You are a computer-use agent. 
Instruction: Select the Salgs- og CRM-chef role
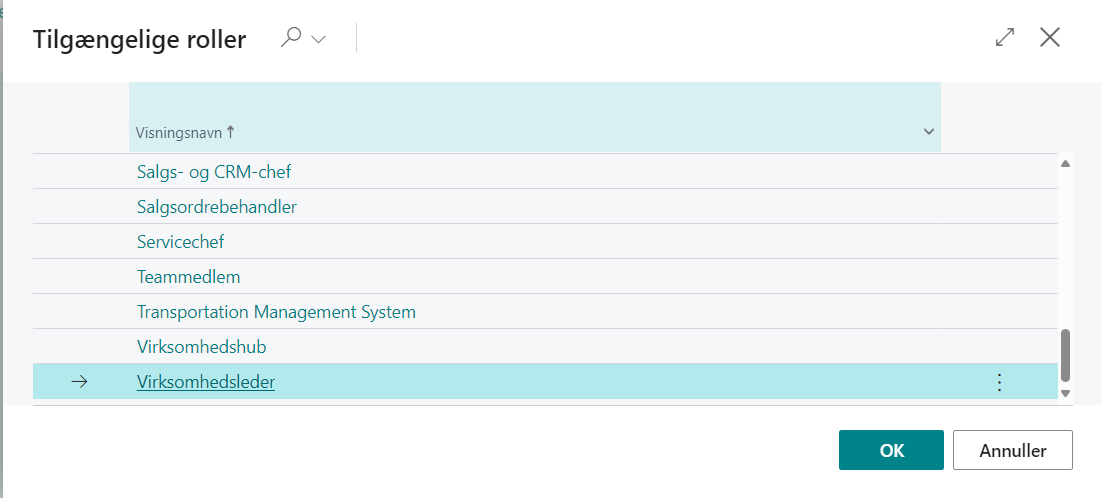tap(213, 172)
